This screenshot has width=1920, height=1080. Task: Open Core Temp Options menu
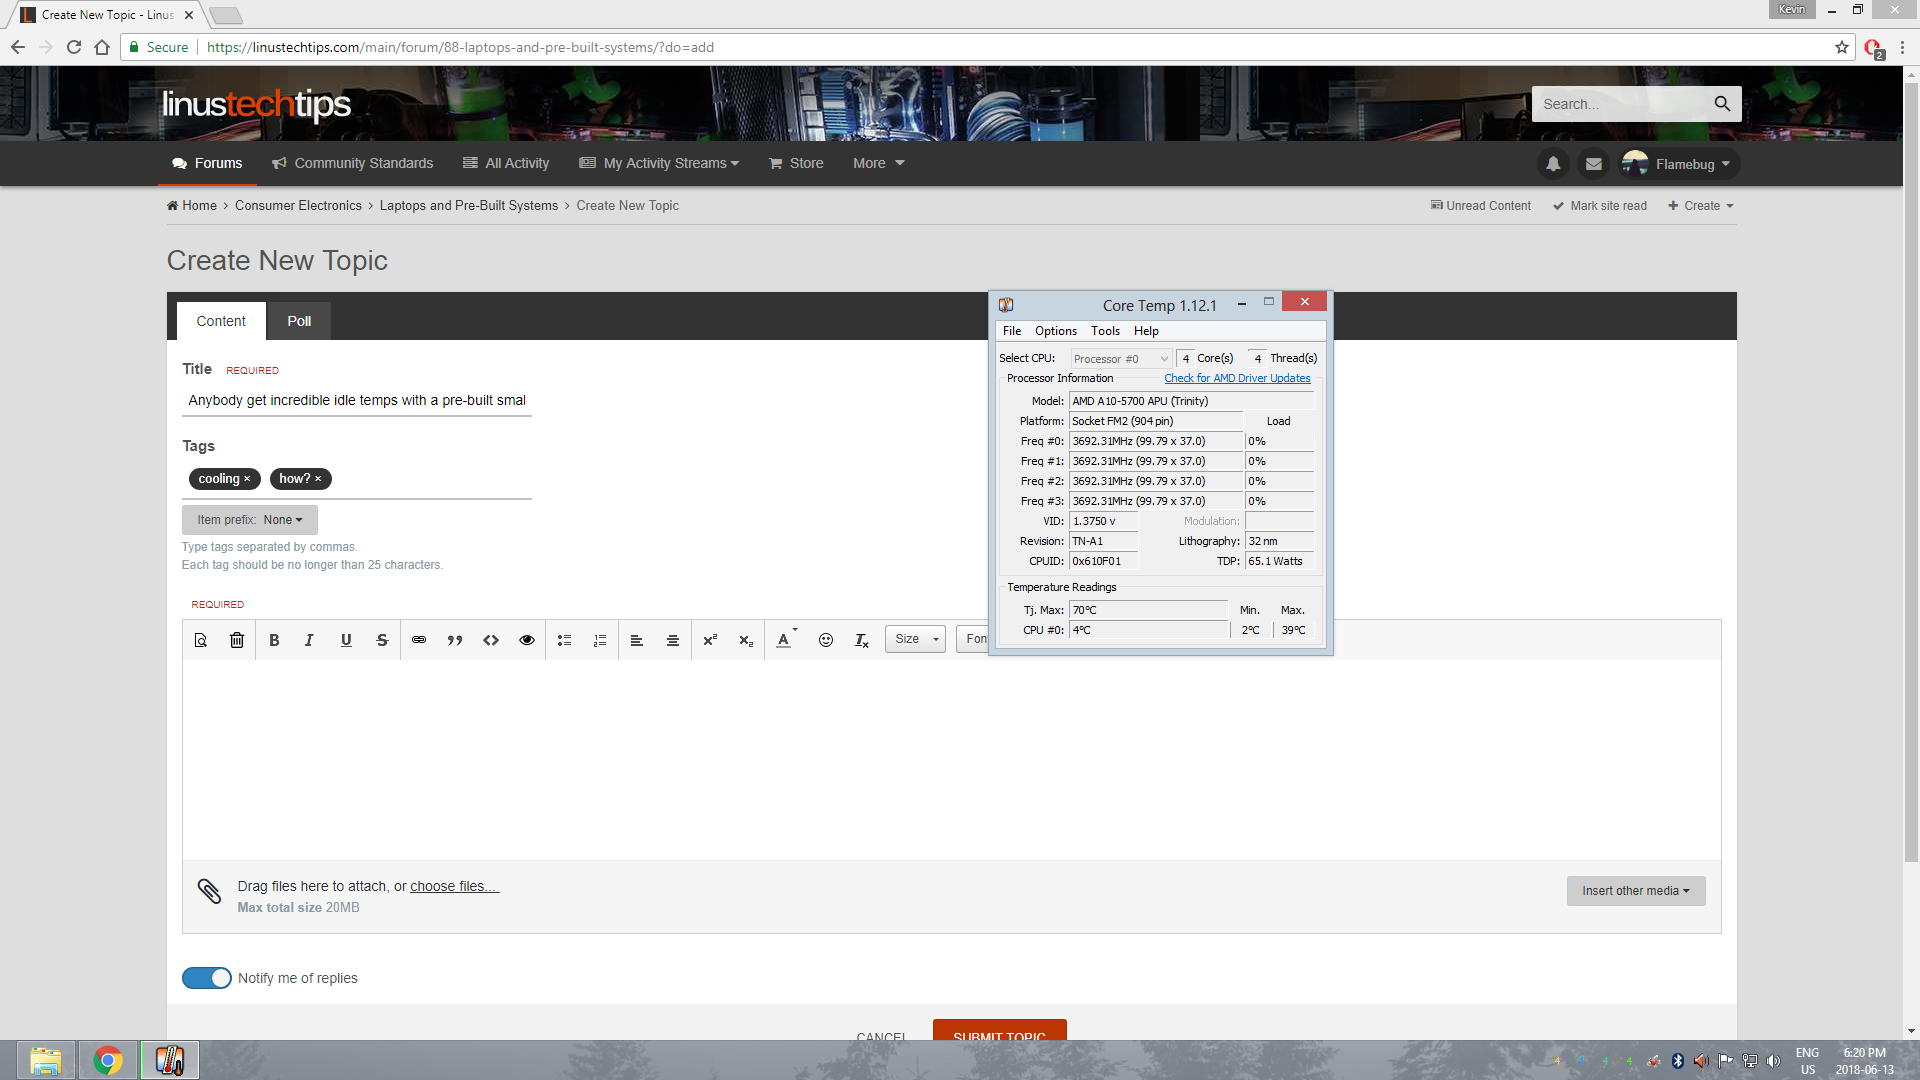pyautogui.click(x=1056, y=331)
